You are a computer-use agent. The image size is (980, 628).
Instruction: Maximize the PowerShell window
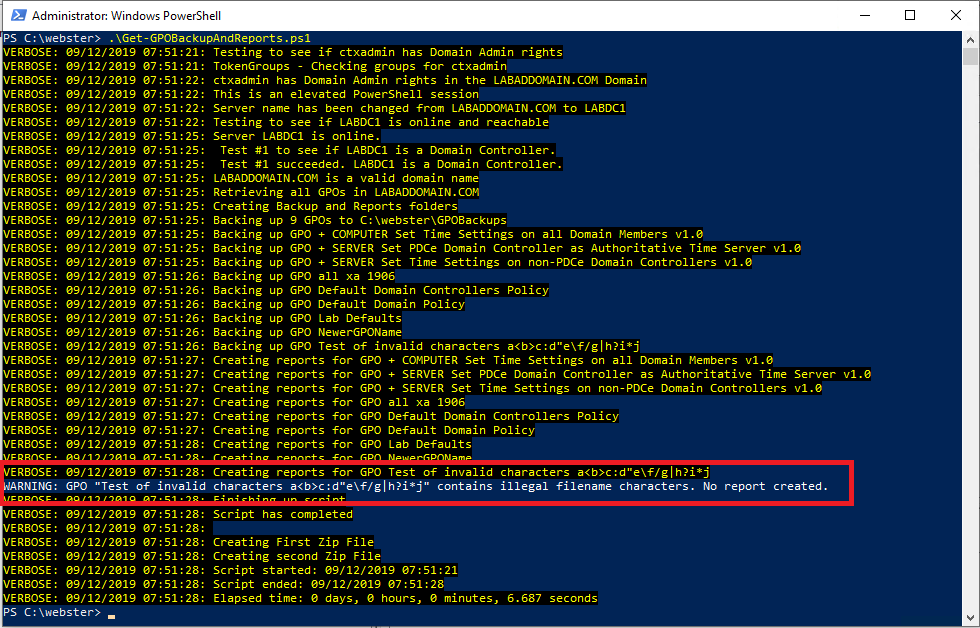910,16
